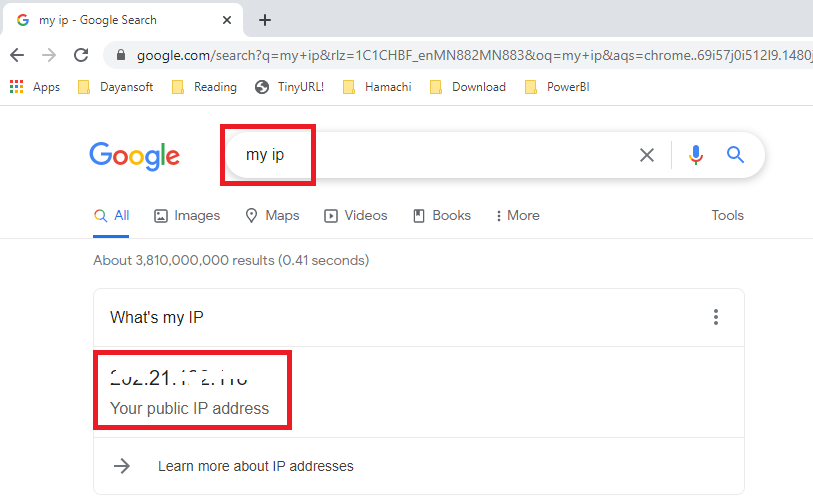813x499 pixels.
Task: Switch to the Images tab
Action: [187, 216]
